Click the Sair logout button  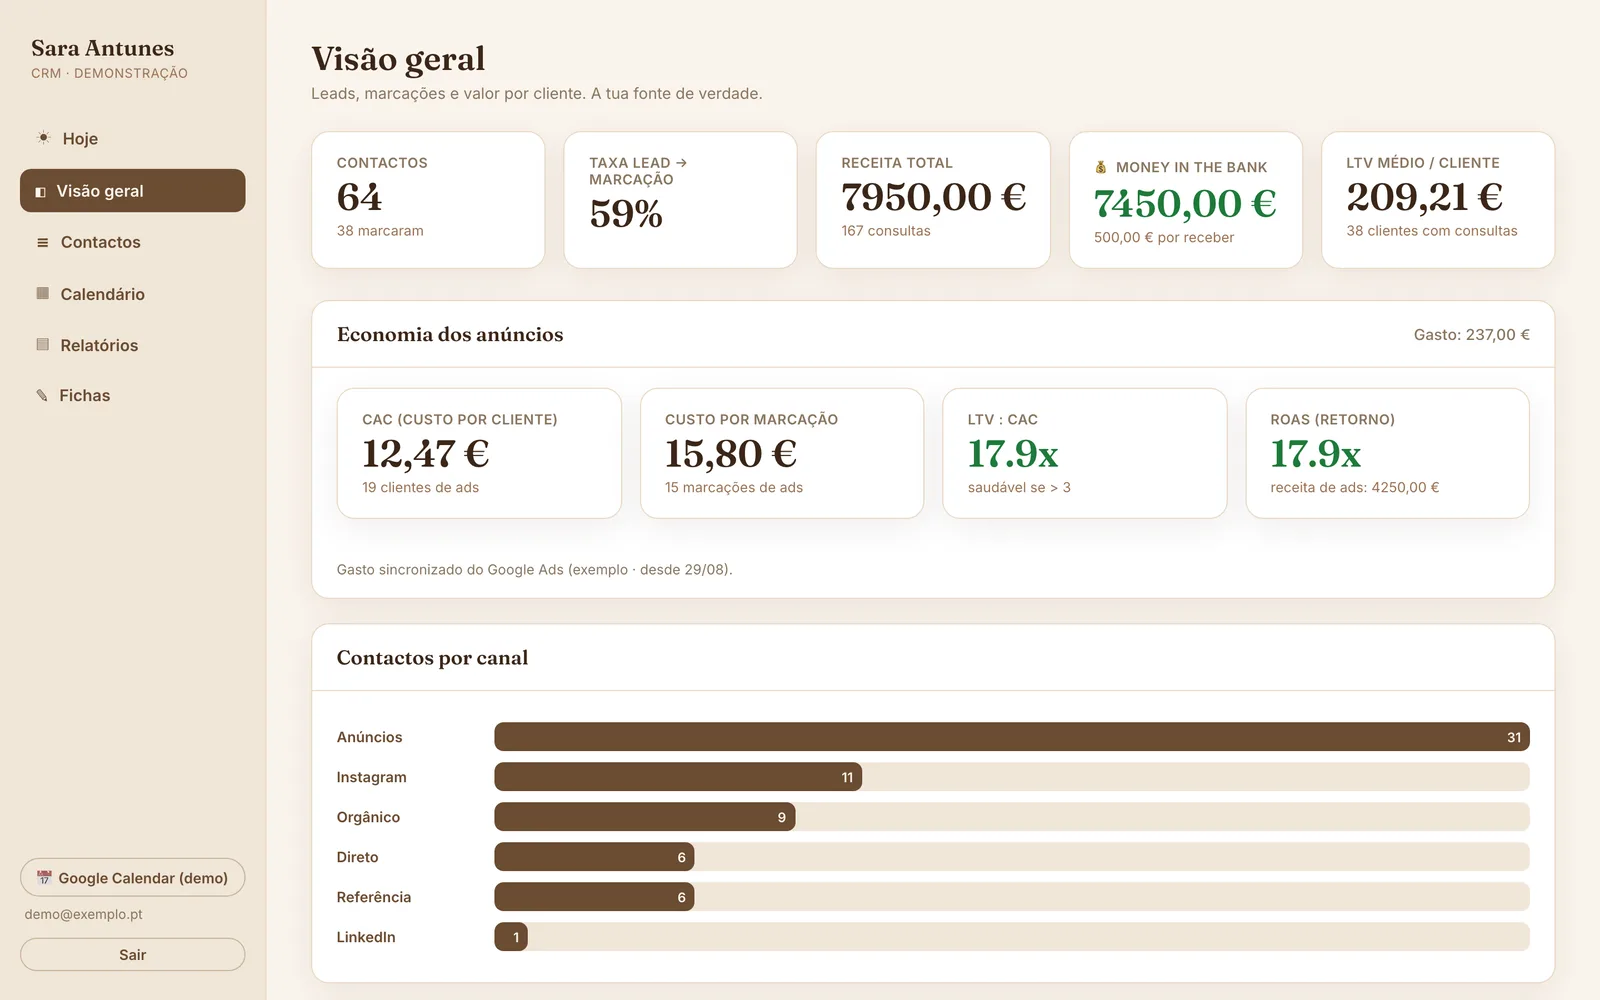(132, 954)
